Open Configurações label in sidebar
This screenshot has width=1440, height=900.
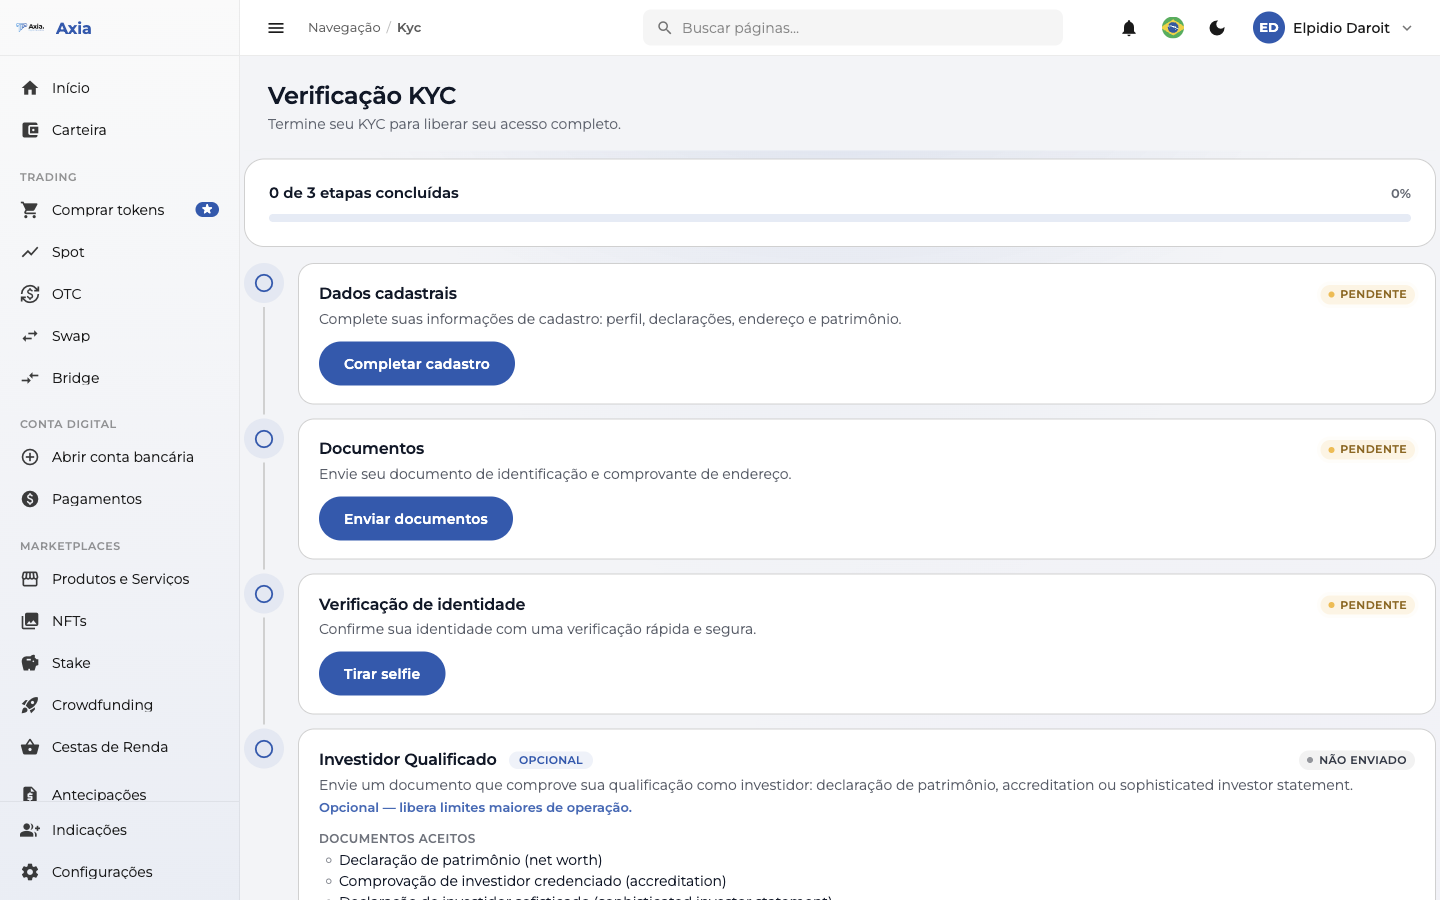tap(102, 872)
